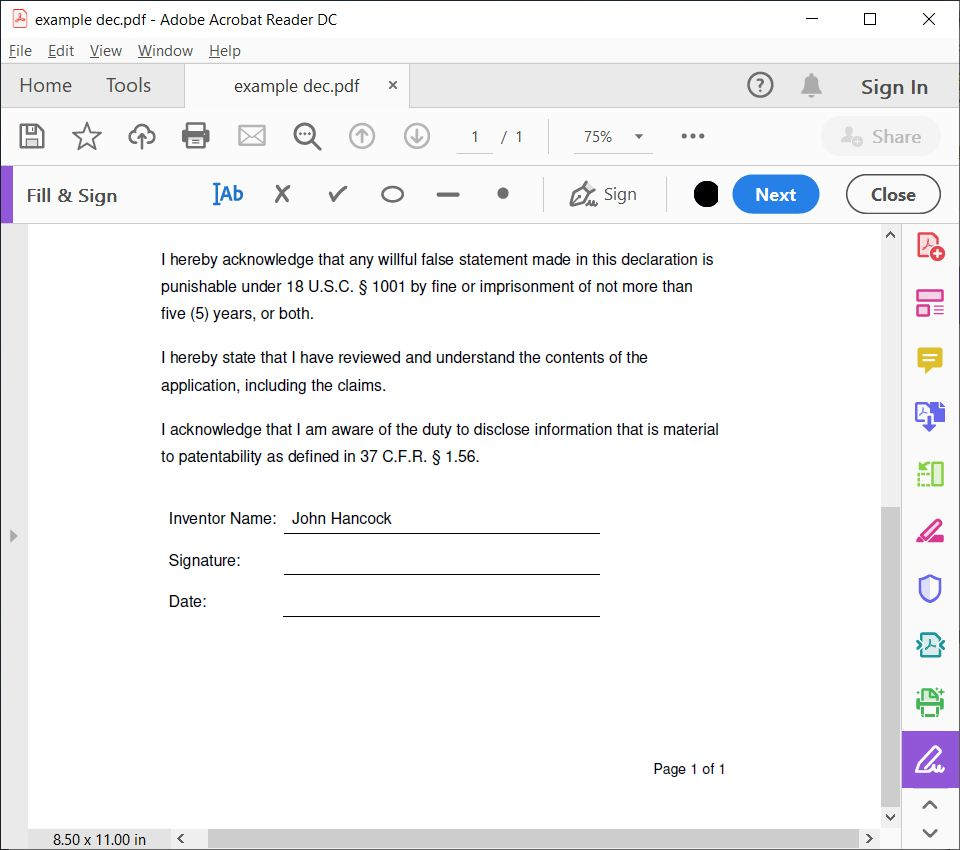Open the more tools ellipsis menu
The height and width of the screenshot is (850, 960).
coord(692,136)
